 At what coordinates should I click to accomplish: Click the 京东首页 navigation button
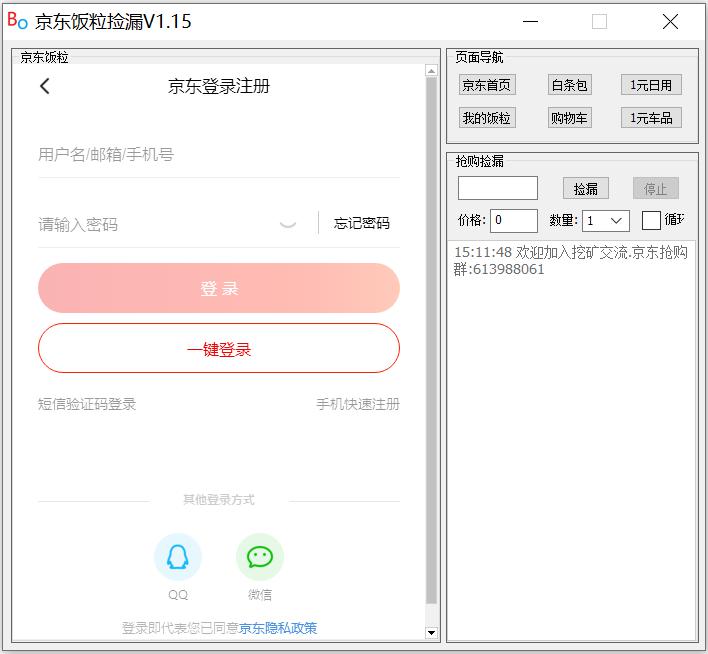click(x=487, y=85)
